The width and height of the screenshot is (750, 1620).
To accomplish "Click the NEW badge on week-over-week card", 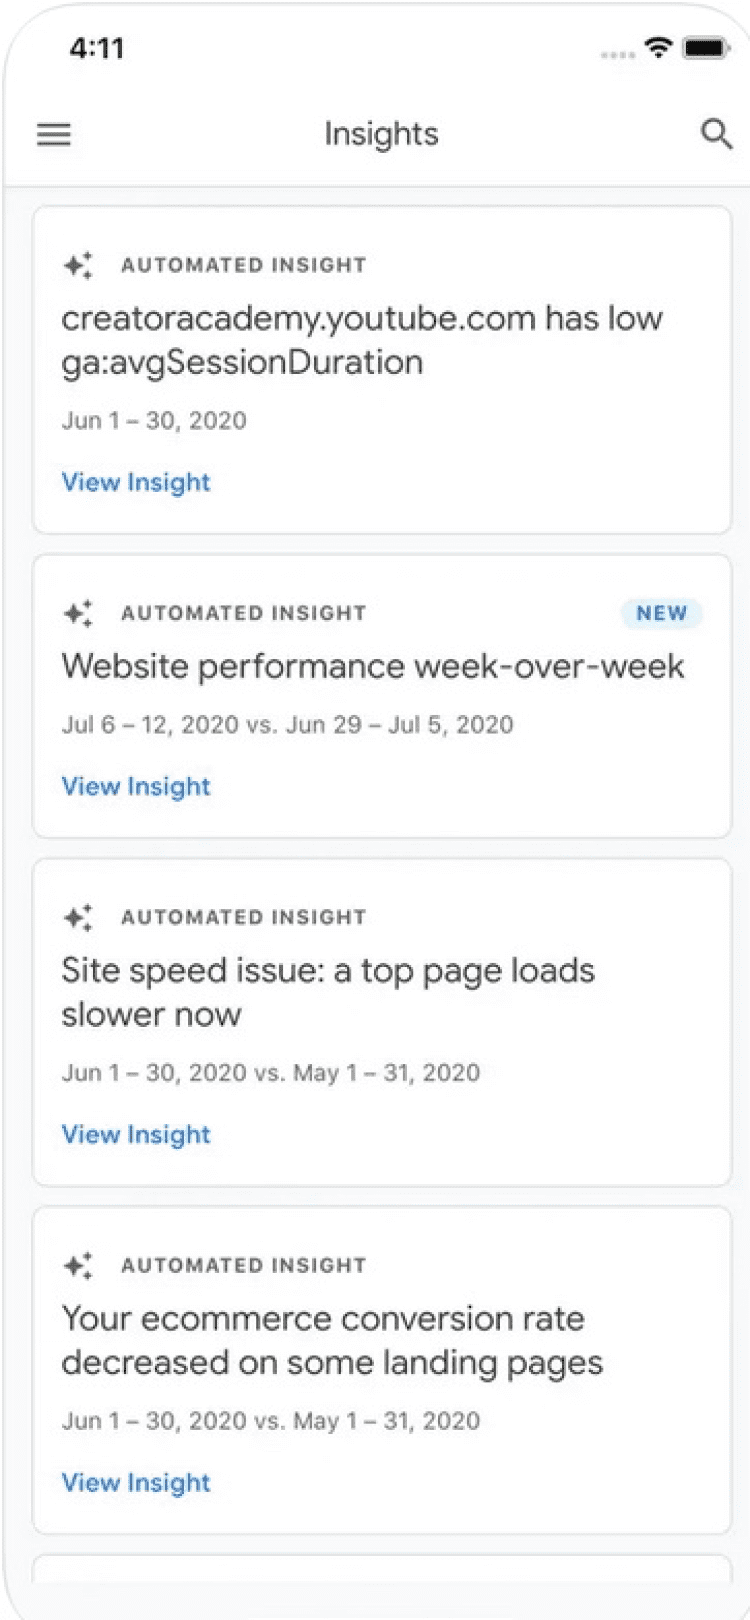I will point(661,613).
